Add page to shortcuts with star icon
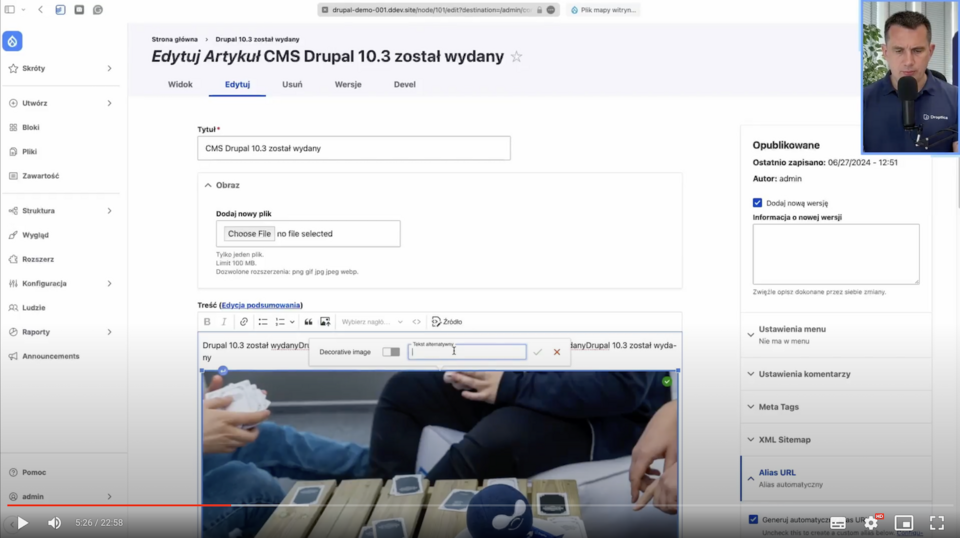The image size is (960, 538). [517, 57]
